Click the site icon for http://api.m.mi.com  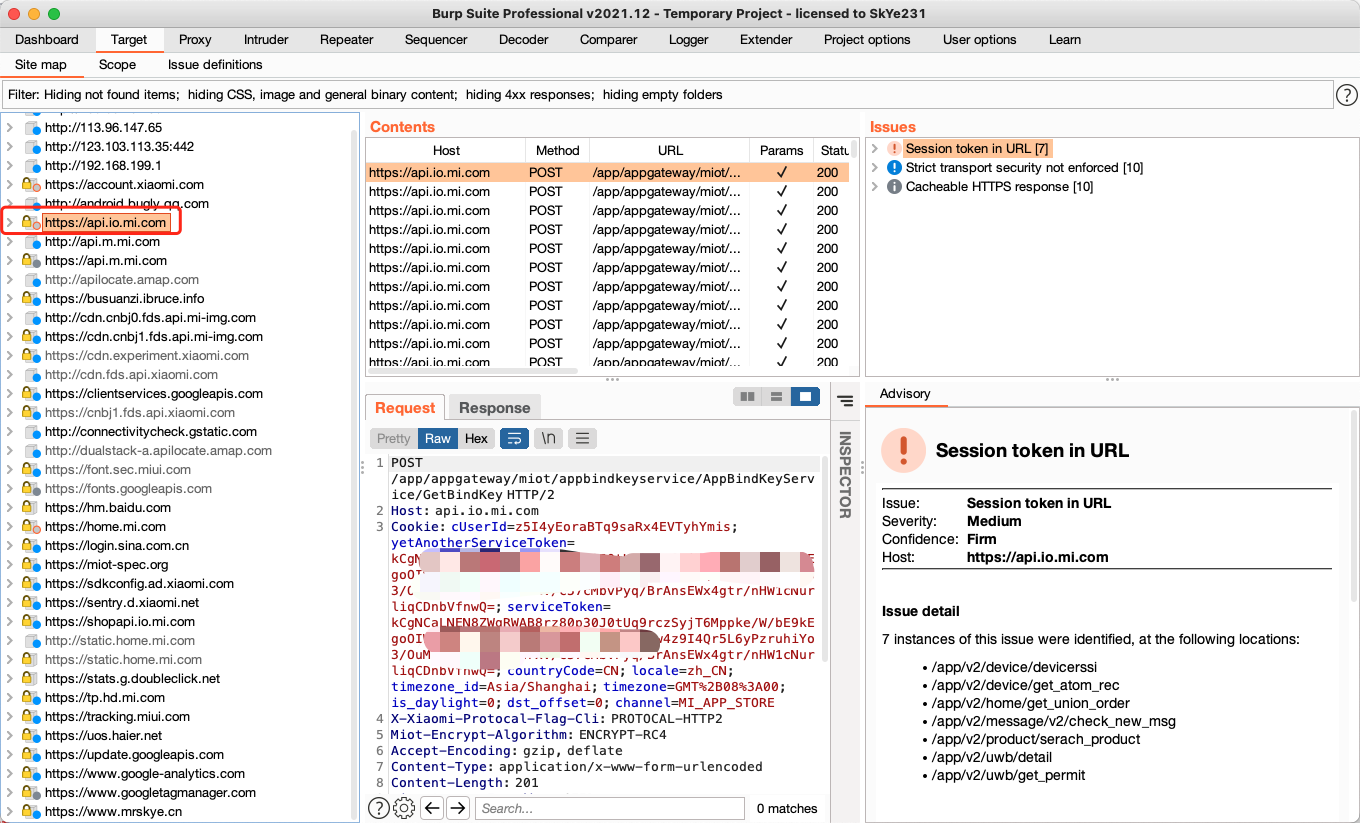coord(33,242)
